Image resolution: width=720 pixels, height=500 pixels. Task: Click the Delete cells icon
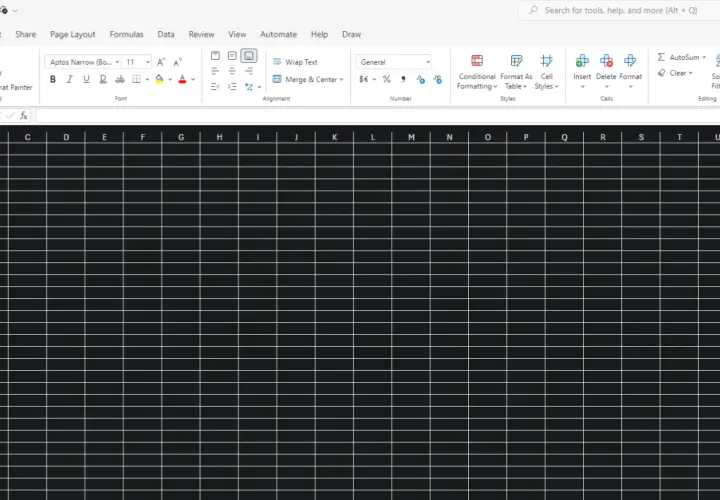606,61
